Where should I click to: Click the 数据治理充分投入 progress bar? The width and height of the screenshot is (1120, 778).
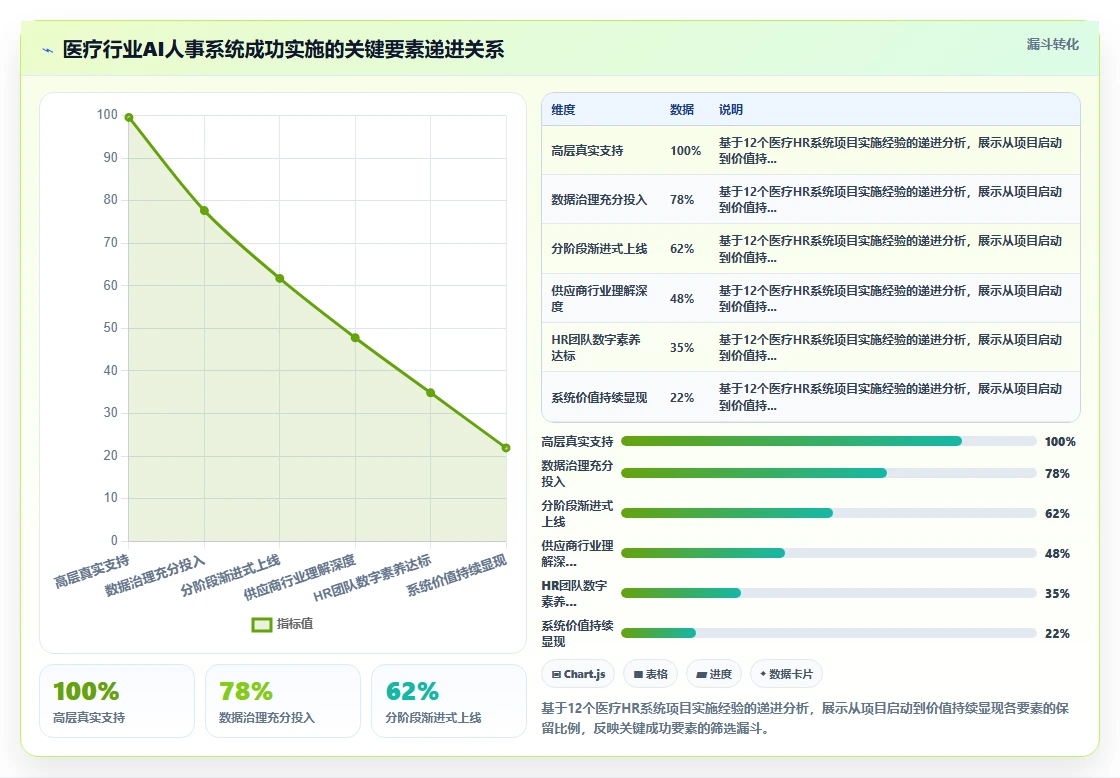pyautogui.click(x=829, y=473)
